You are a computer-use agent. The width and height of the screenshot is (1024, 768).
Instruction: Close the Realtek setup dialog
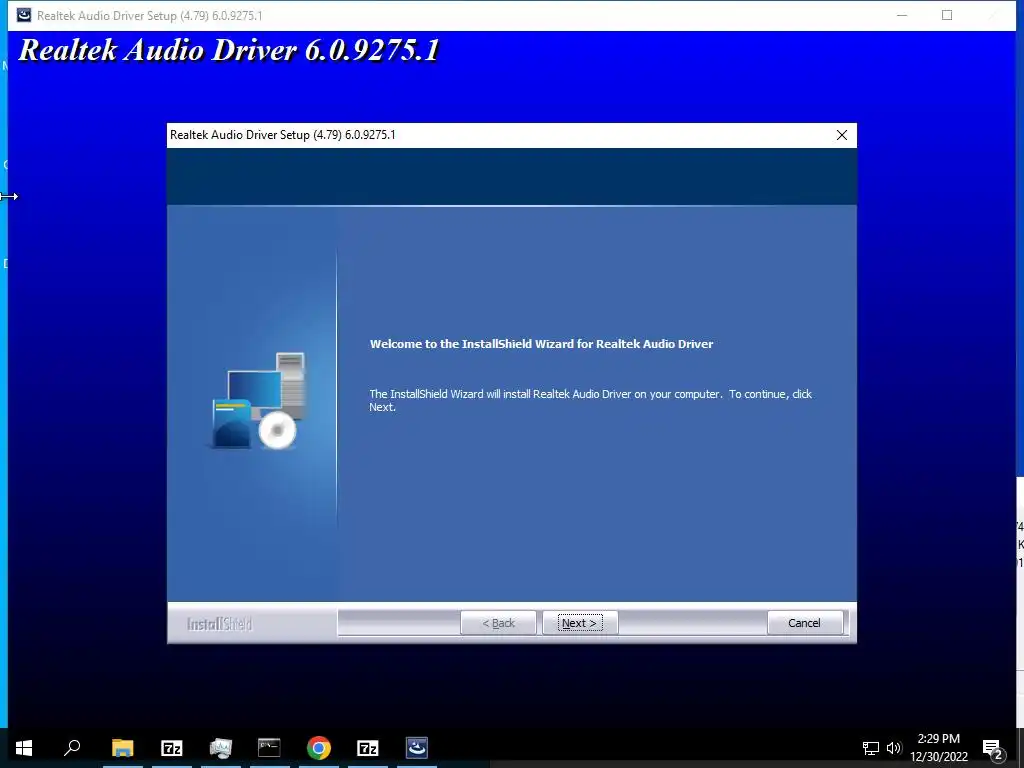(x=842, y=135)
